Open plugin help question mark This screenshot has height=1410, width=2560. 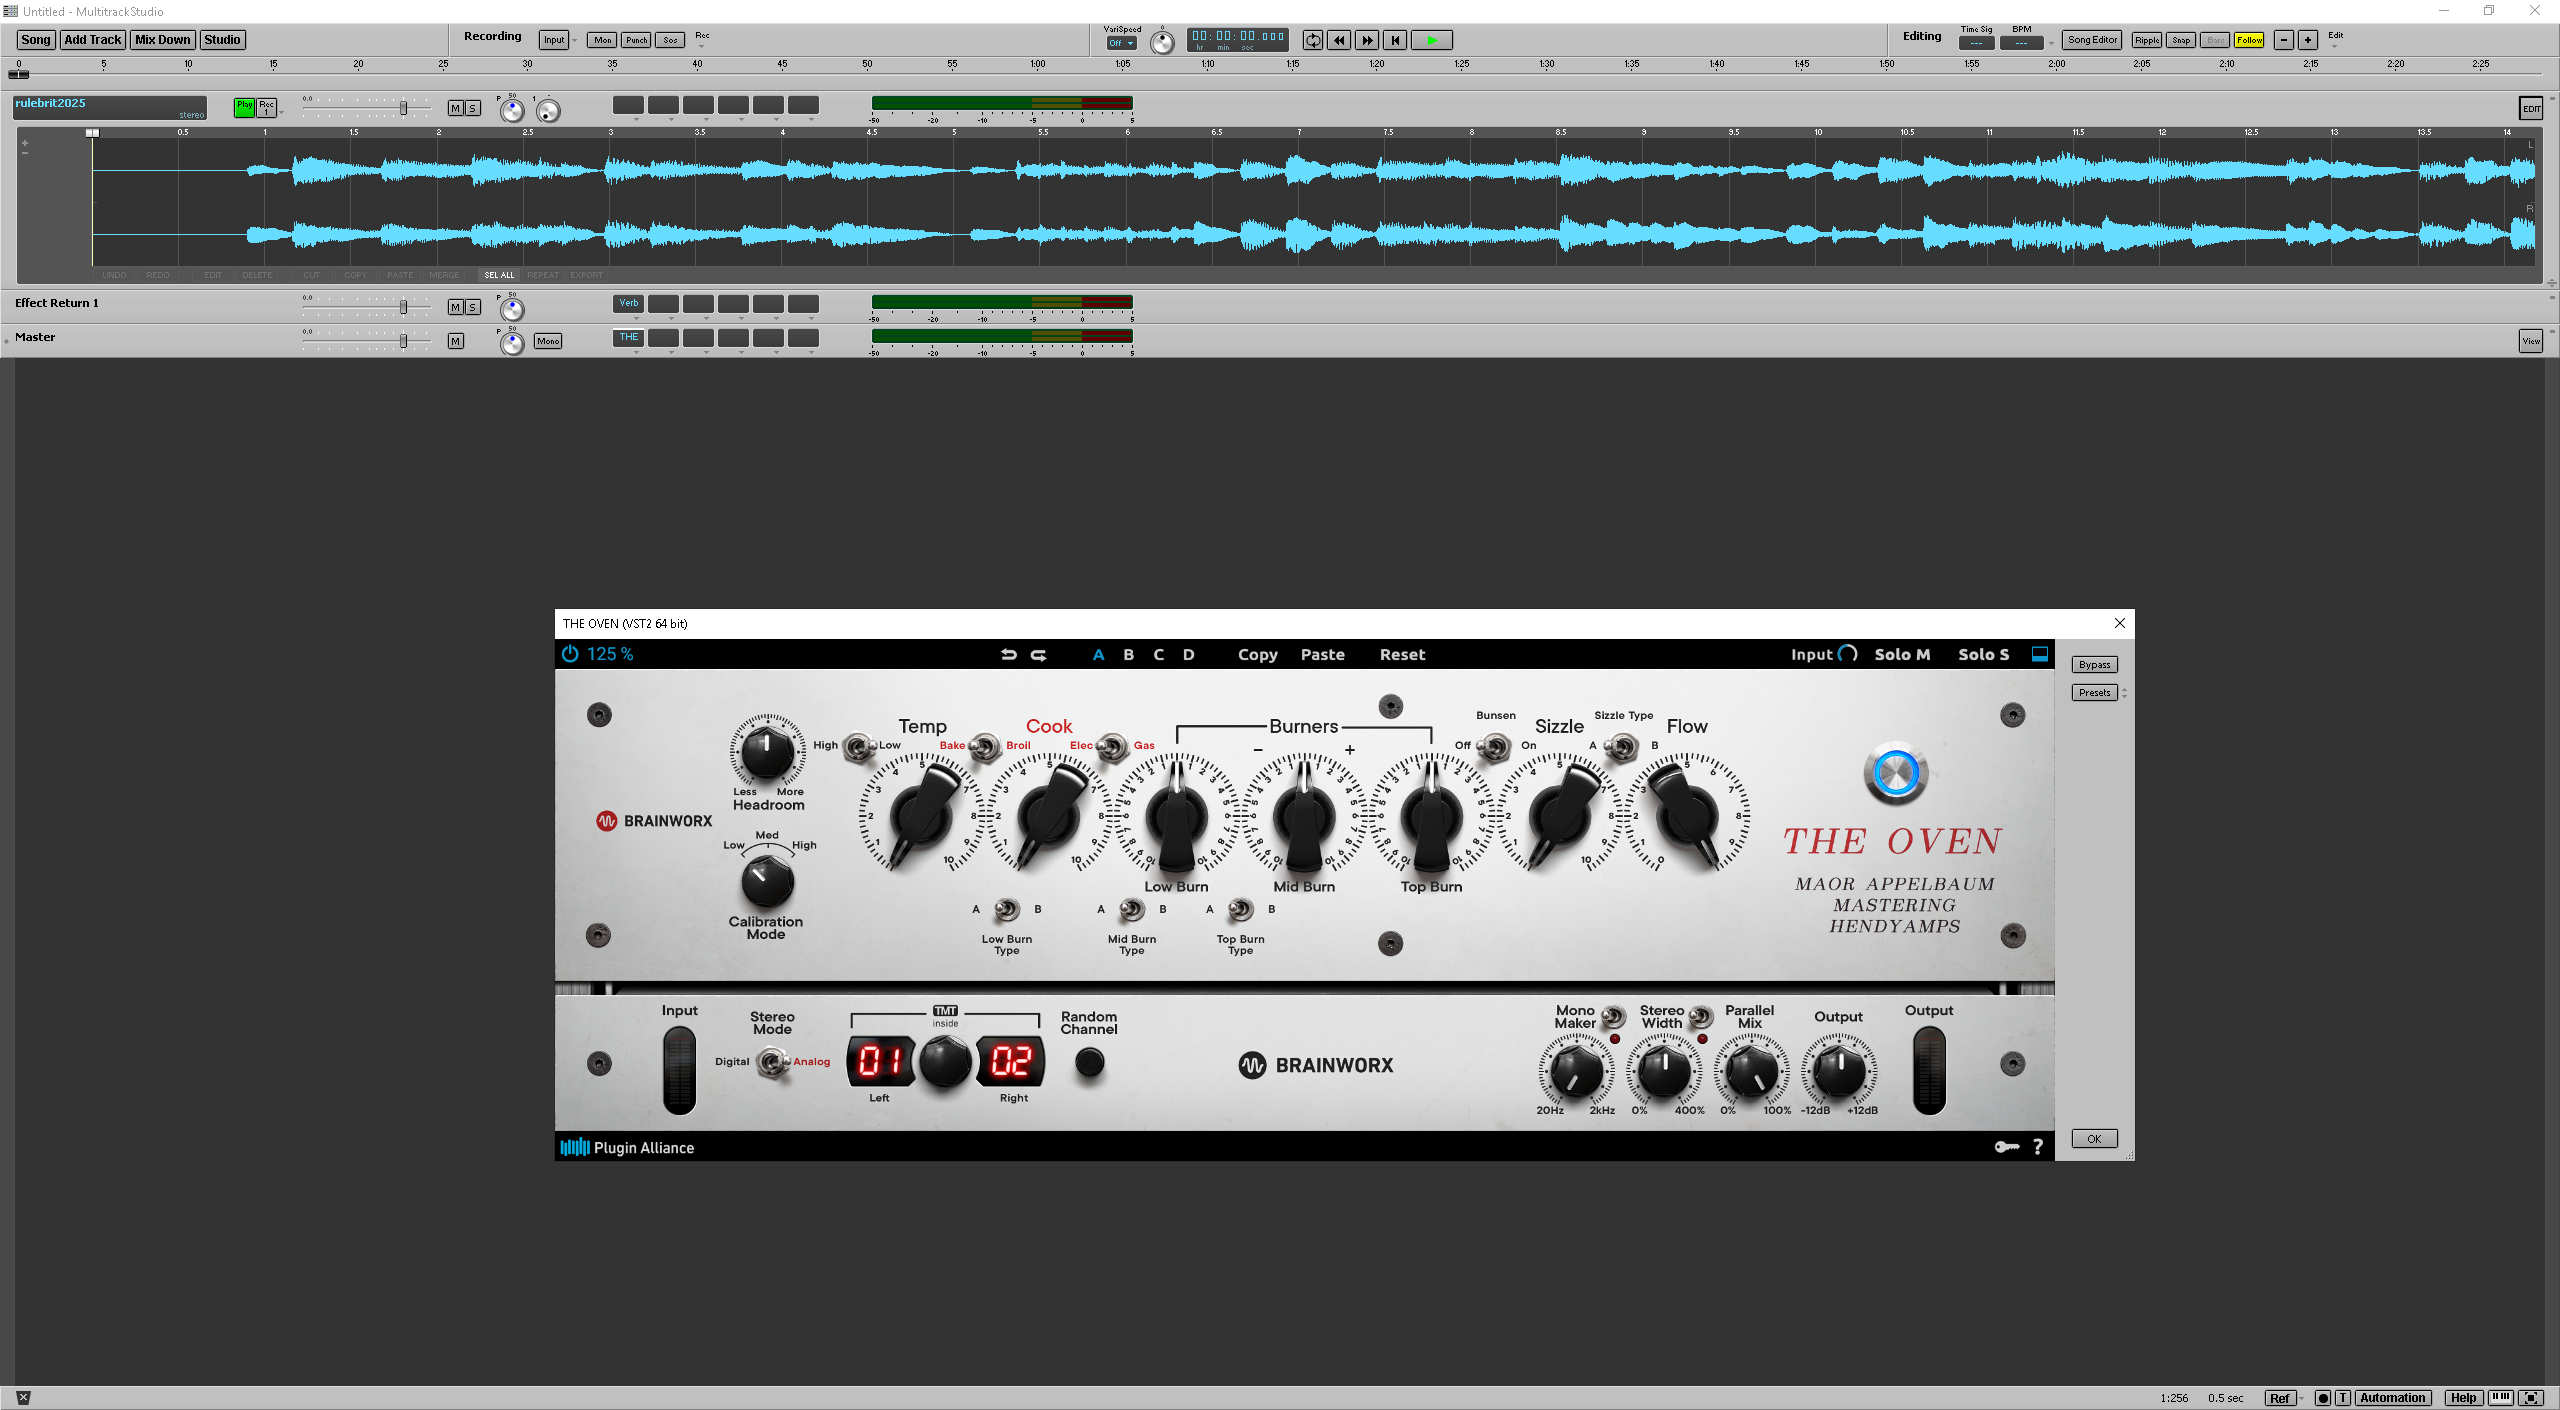click(x=2037, y=1147)
